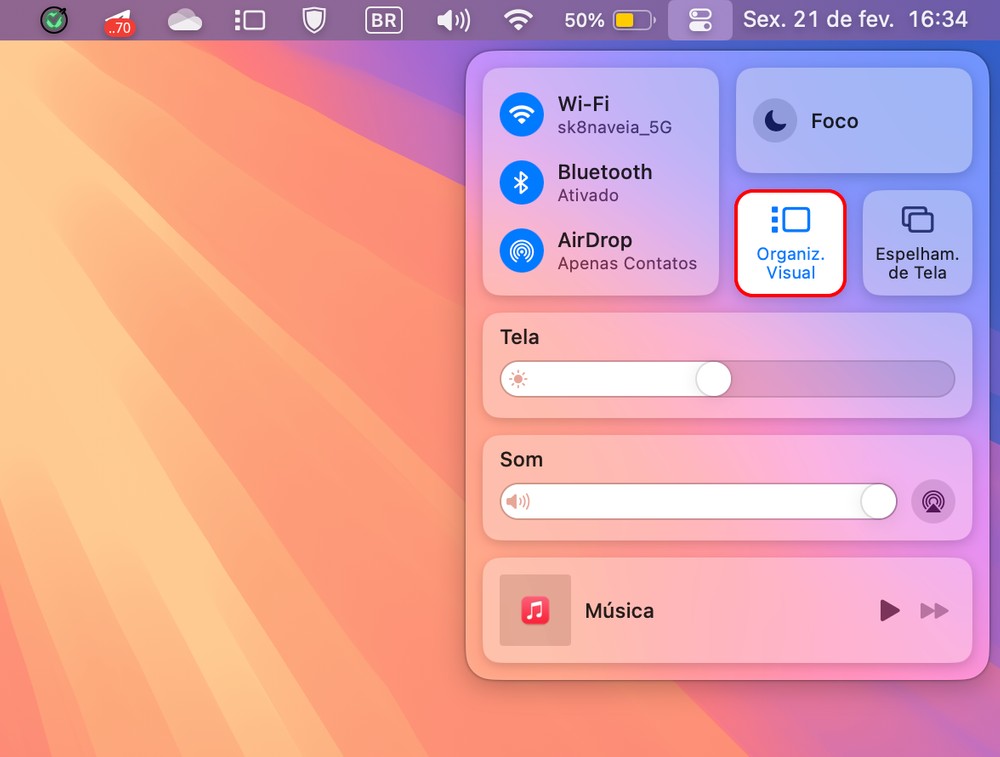Toggle the Bluetooth round button
The image size is (1000, 757).
tap(521, 183)
